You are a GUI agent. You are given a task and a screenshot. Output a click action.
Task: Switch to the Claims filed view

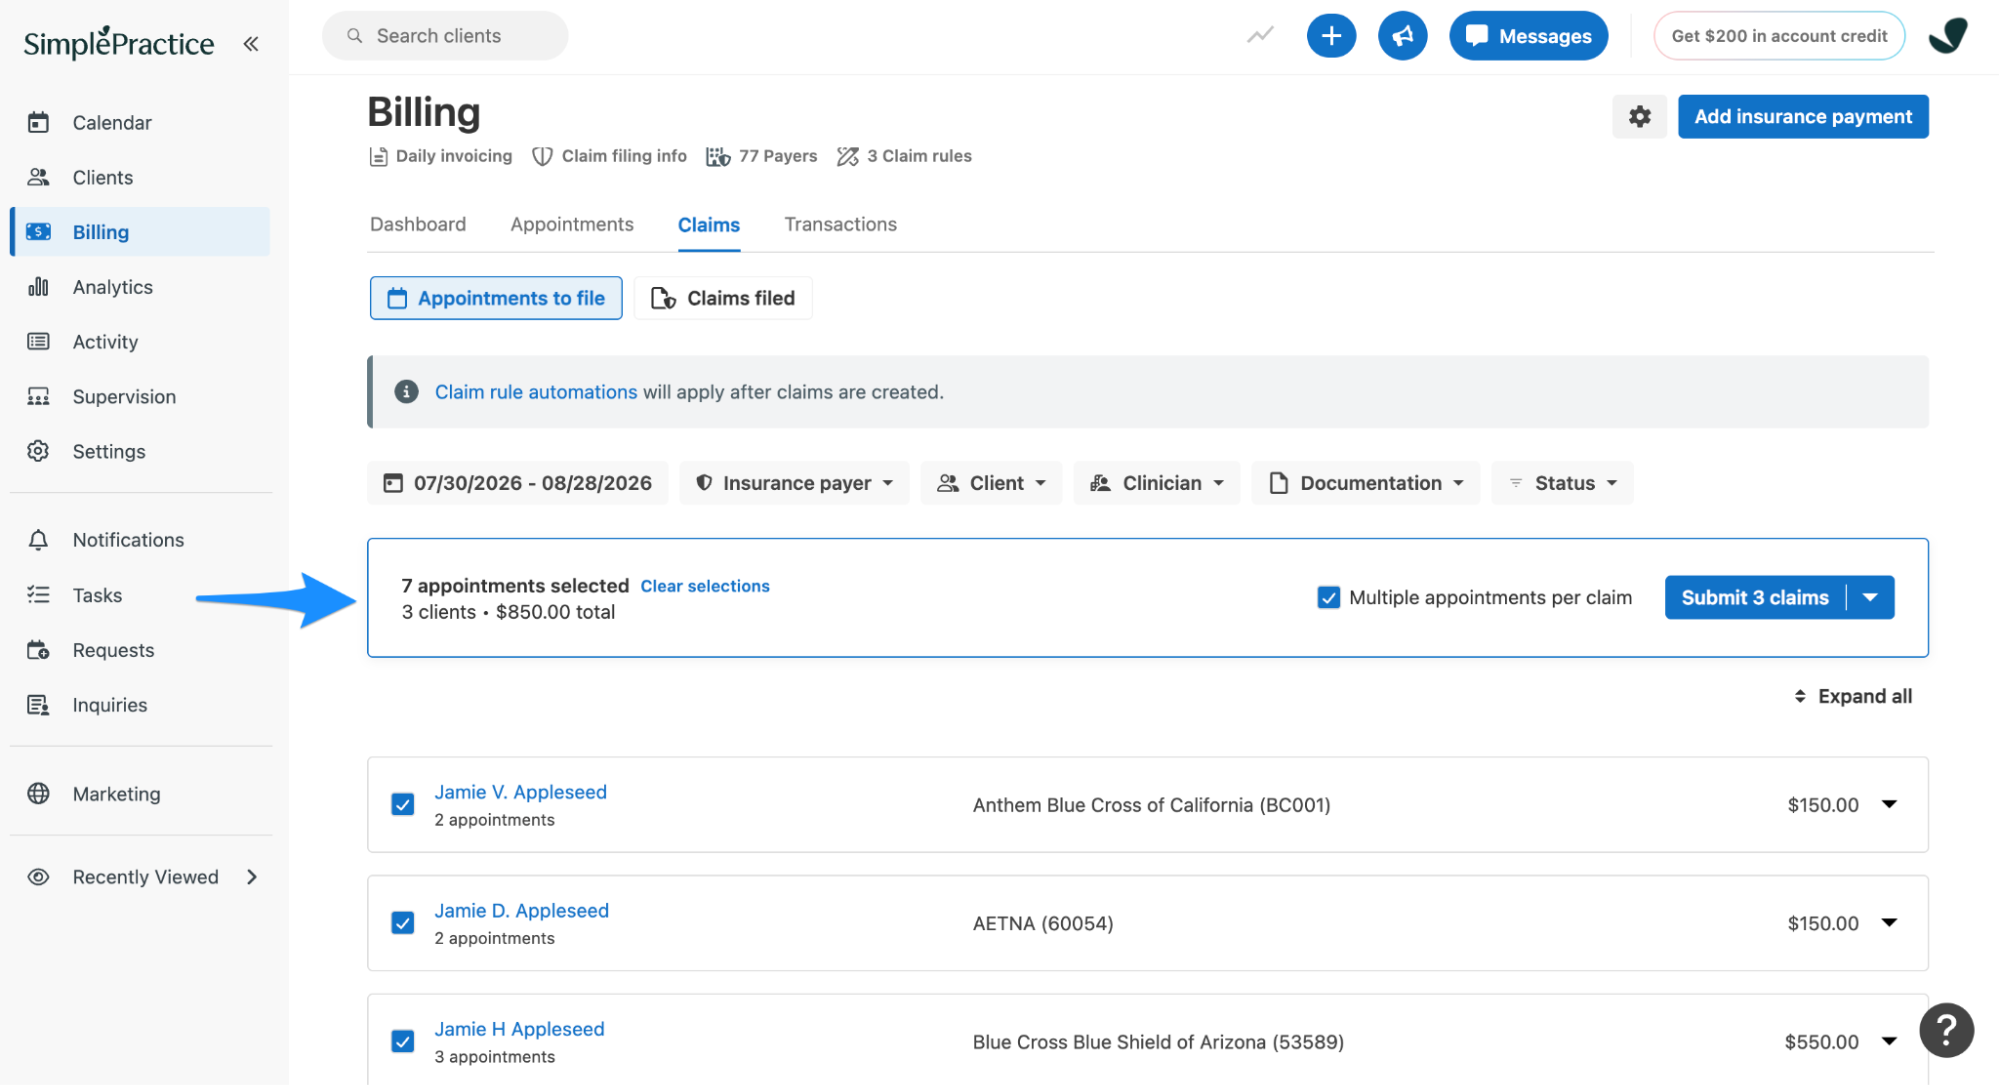pos(723,298)
